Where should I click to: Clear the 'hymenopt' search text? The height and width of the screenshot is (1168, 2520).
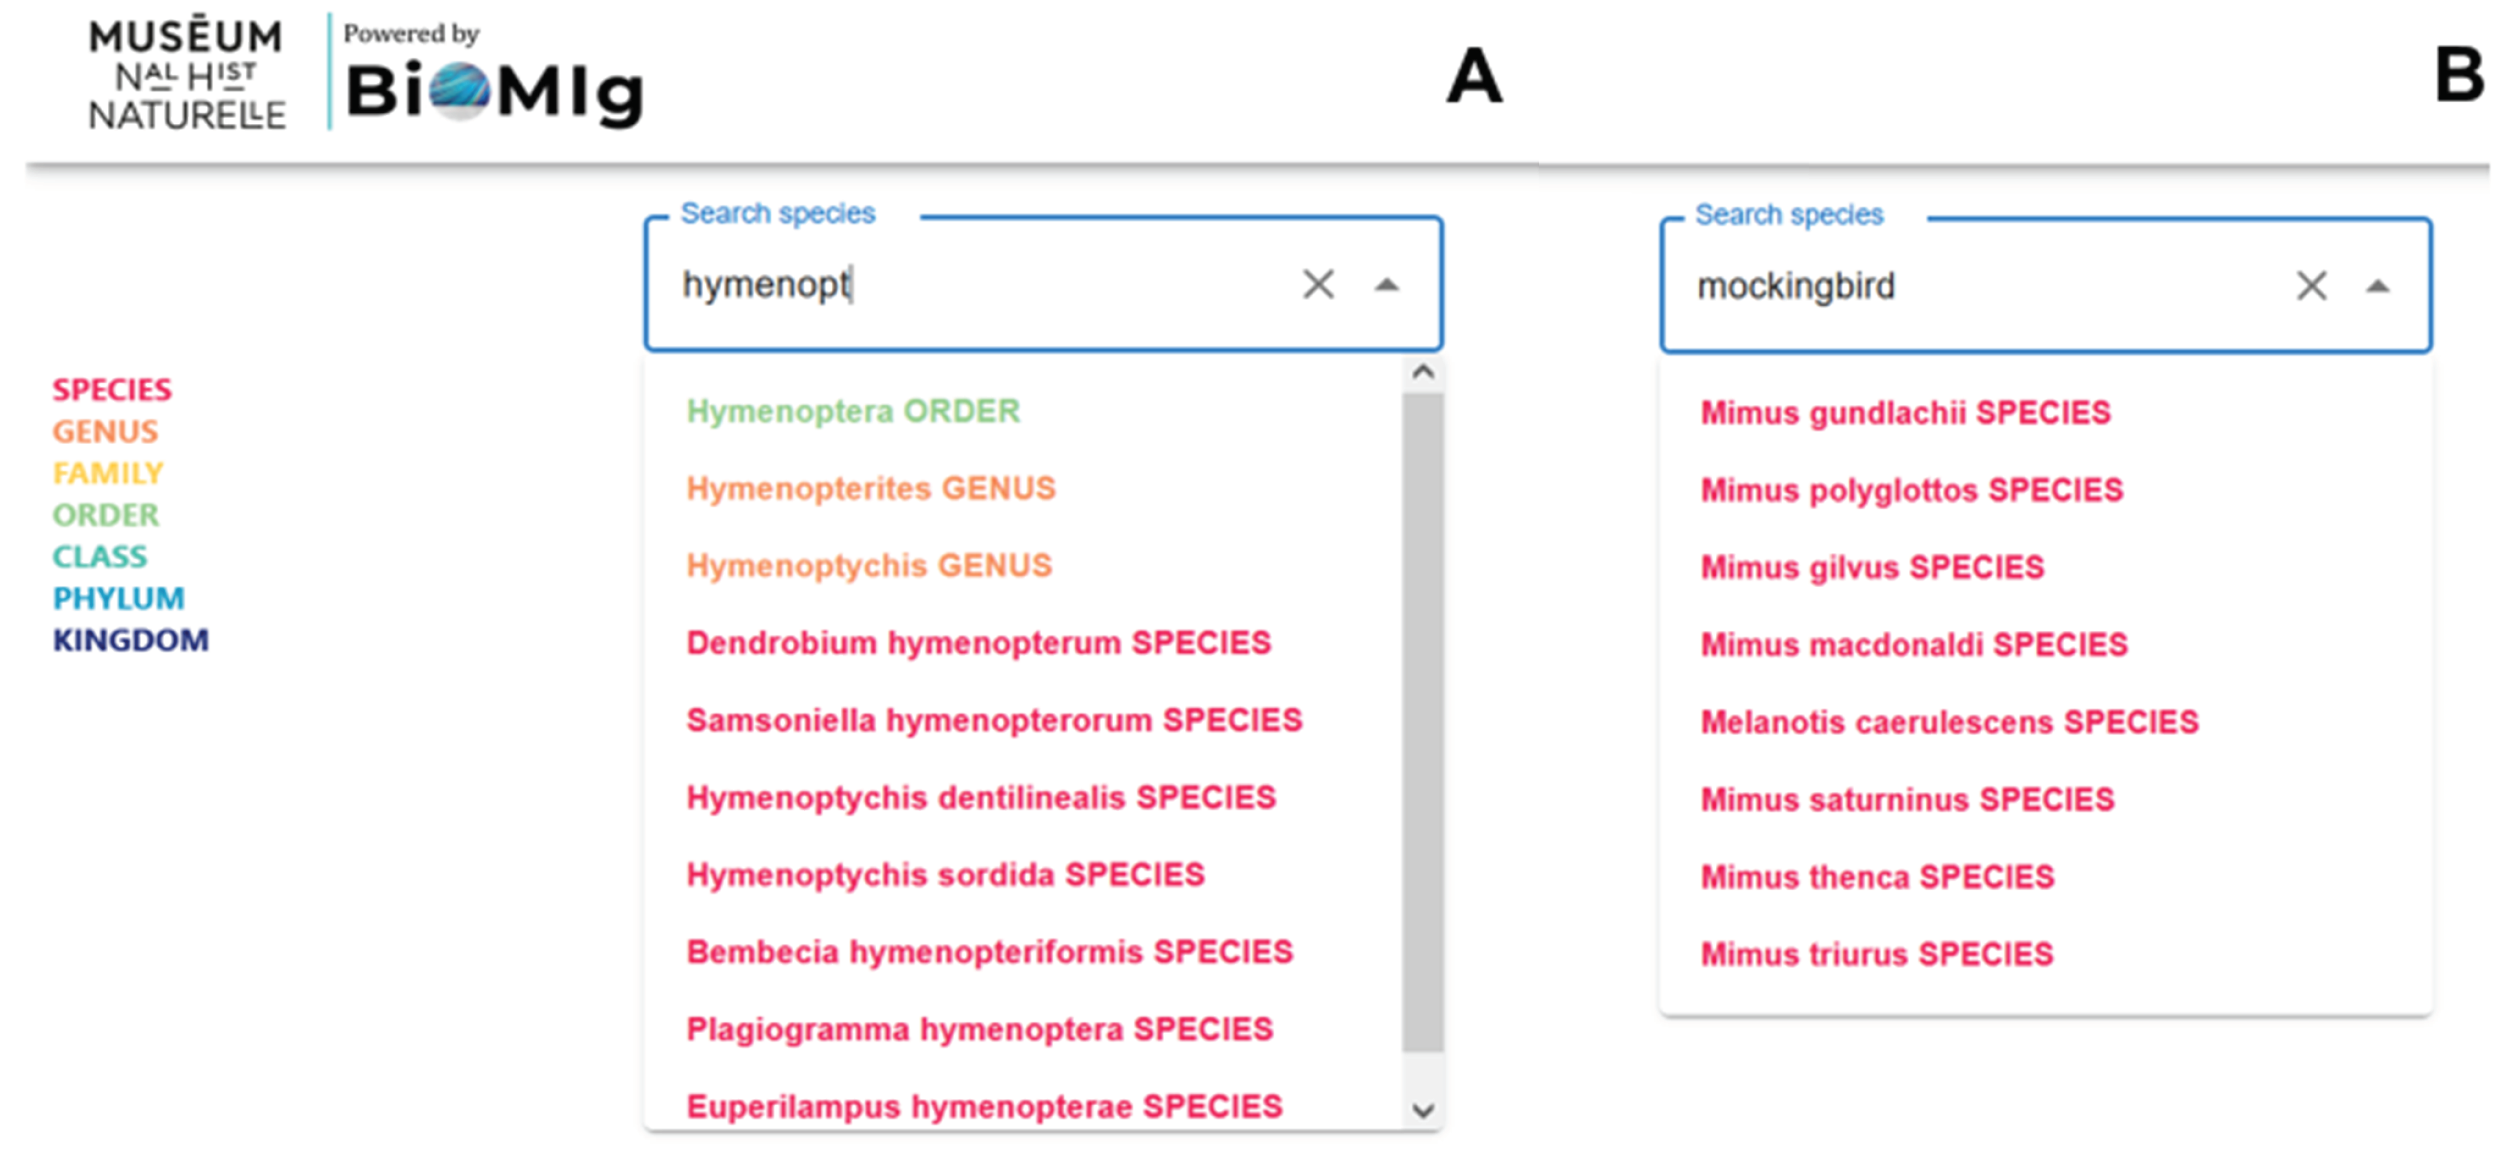click(1318, 285)
